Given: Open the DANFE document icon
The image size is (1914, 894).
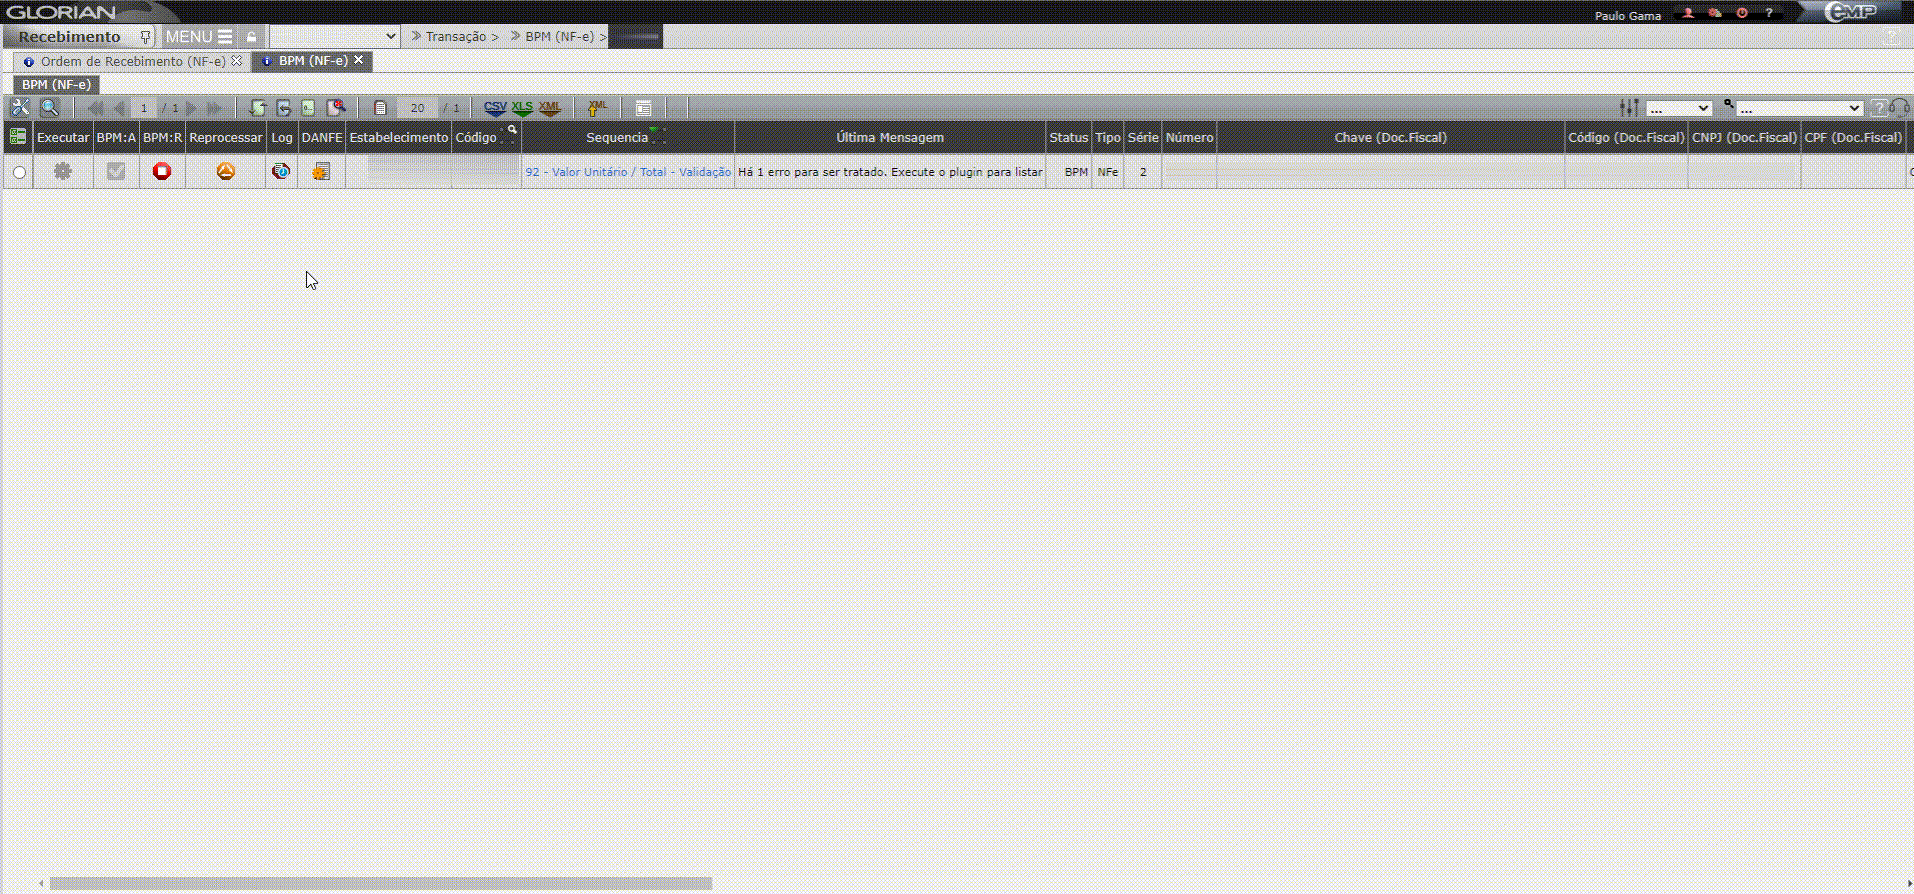Looking at the screenshot, I should (321, 172).
